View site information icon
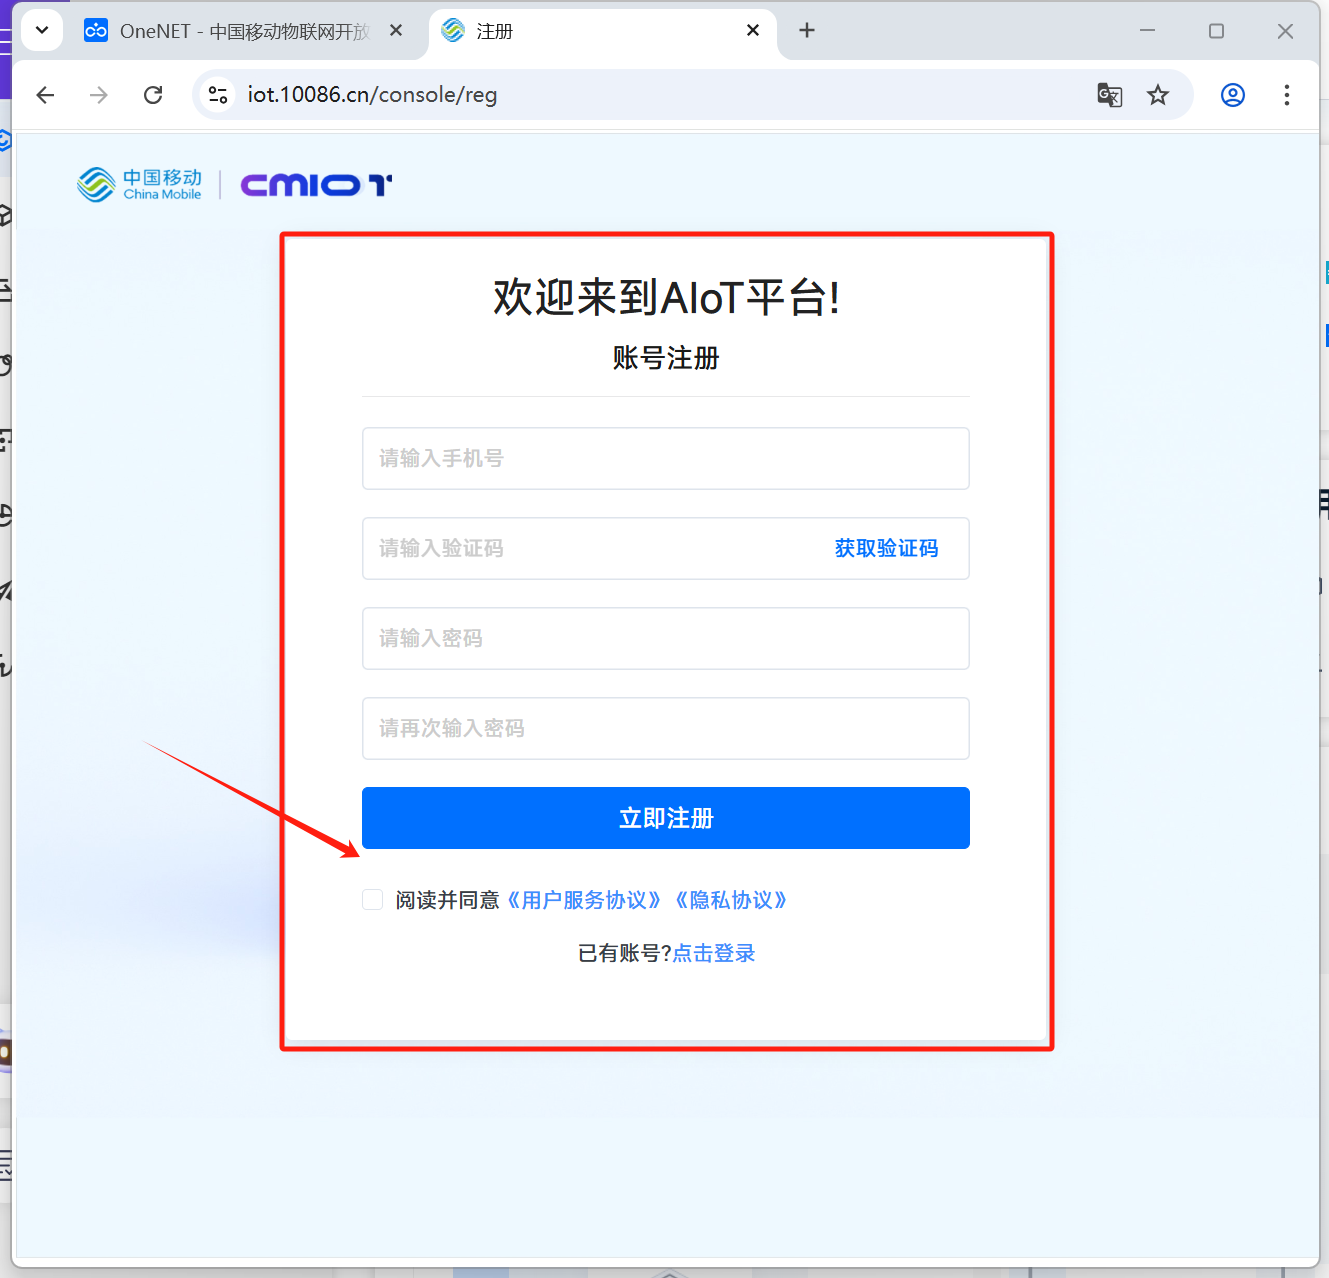Screen dimensions: 1329x1278 (218, 95)
